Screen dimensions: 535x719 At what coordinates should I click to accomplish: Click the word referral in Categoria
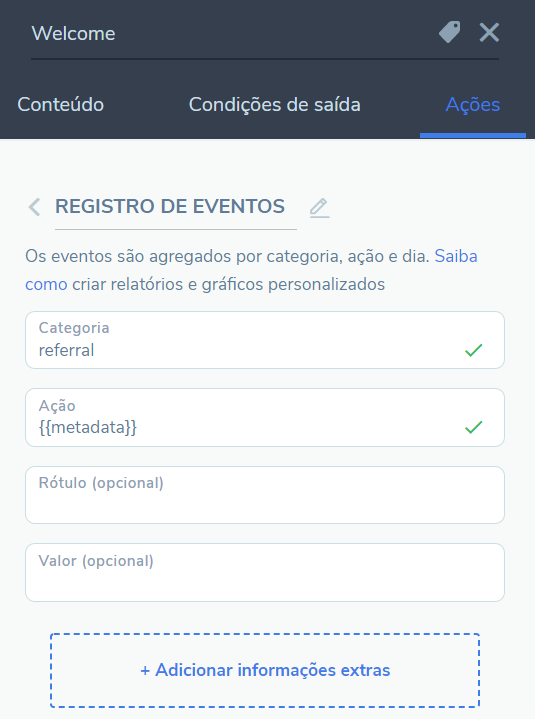point(66,350)
